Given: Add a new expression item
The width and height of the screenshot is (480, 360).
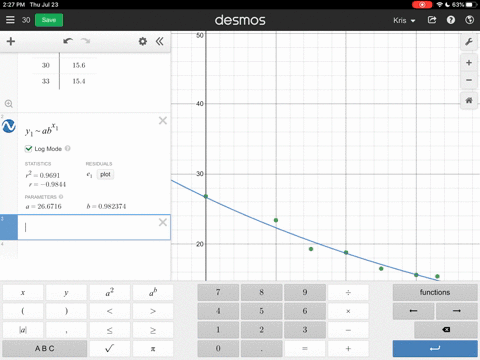Looking at the screenshot, I should pos(11,41).
